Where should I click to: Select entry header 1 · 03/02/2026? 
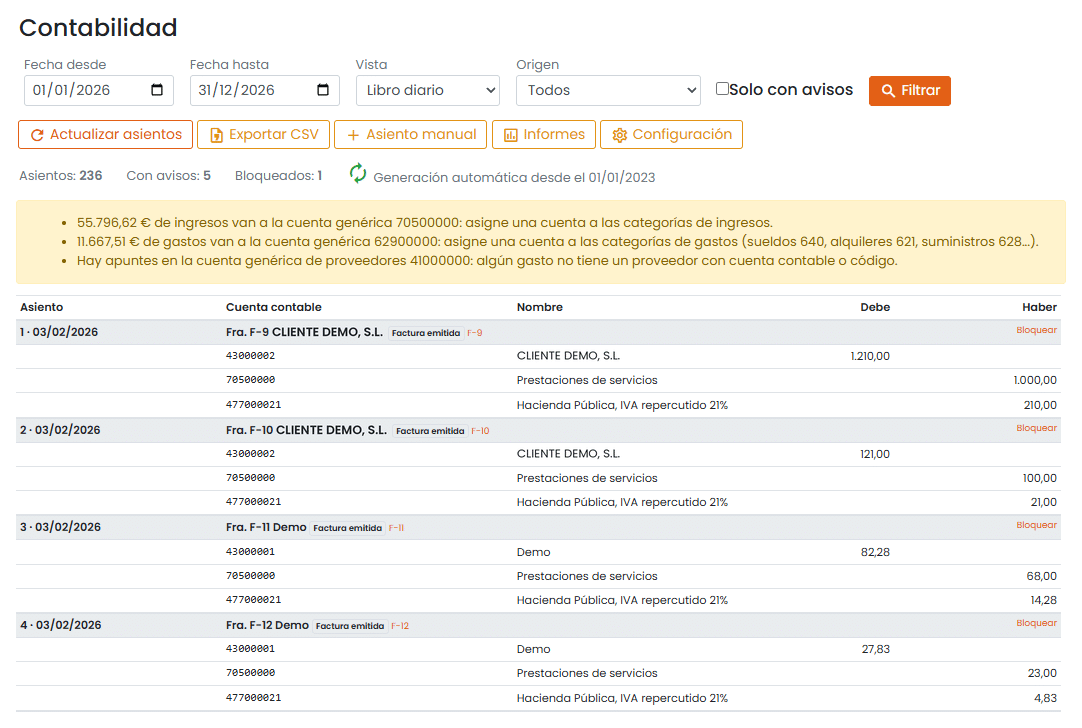point(59,332)
